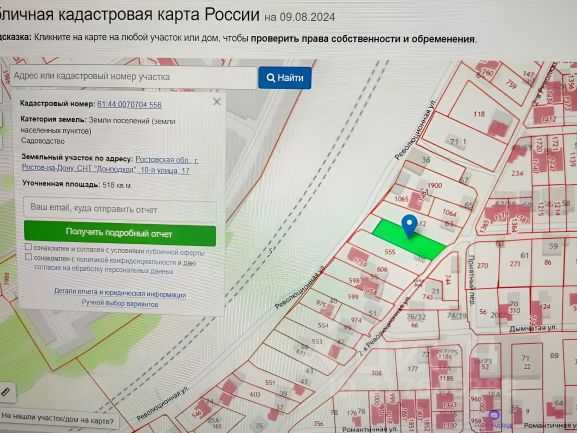
Task: Click the magnifier icon in Найти button
Action: click(x=270, y=78)
